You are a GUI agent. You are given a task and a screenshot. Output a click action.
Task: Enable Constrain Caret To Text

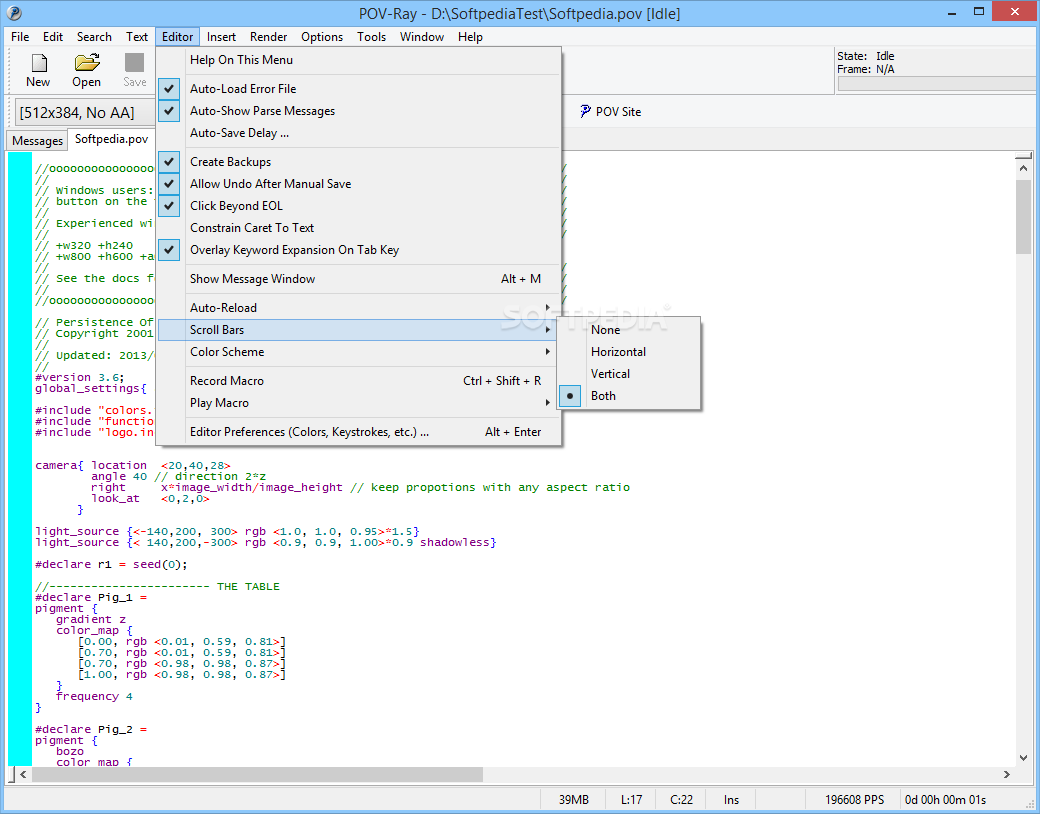[359, 228]
